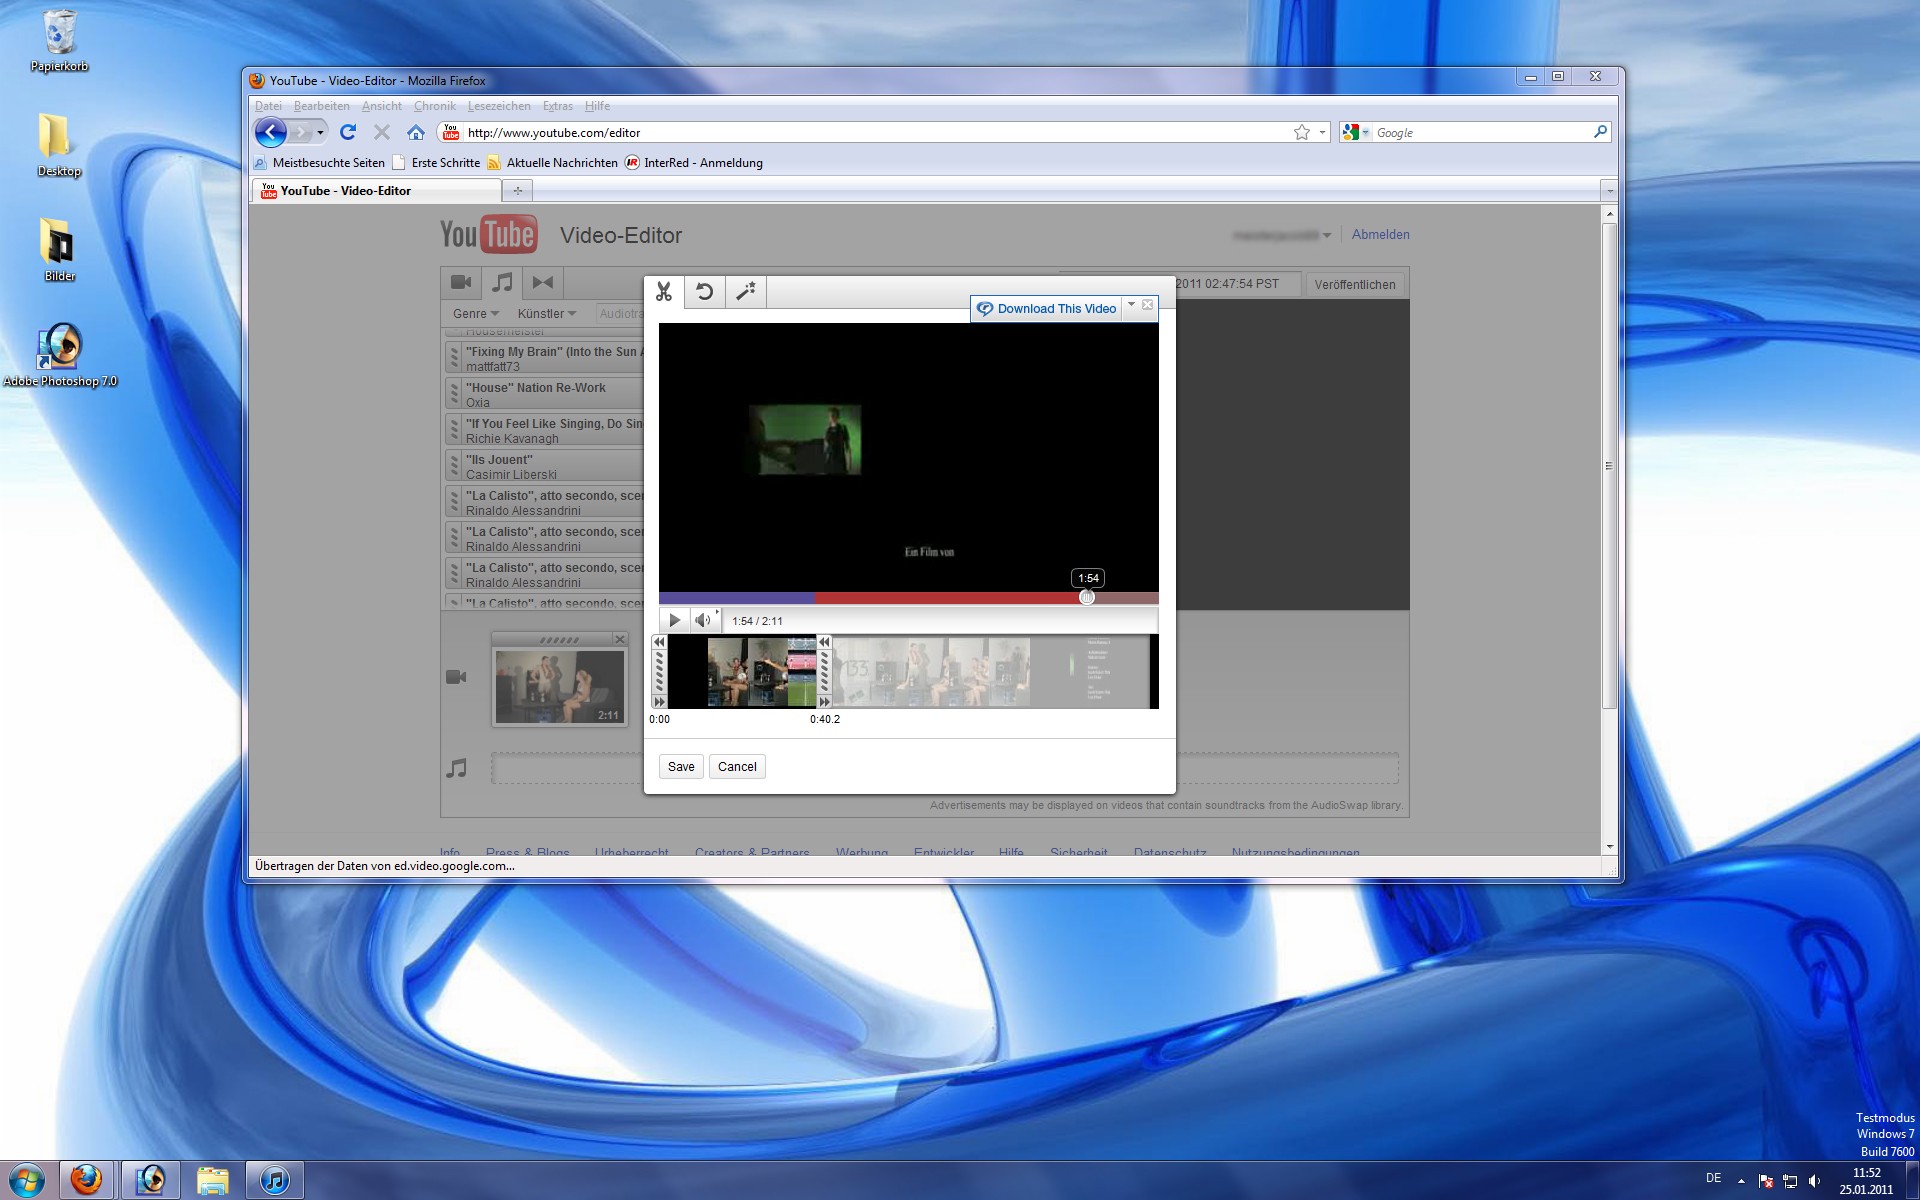Expand the Download This Video arrow menu

point(1131,305)
